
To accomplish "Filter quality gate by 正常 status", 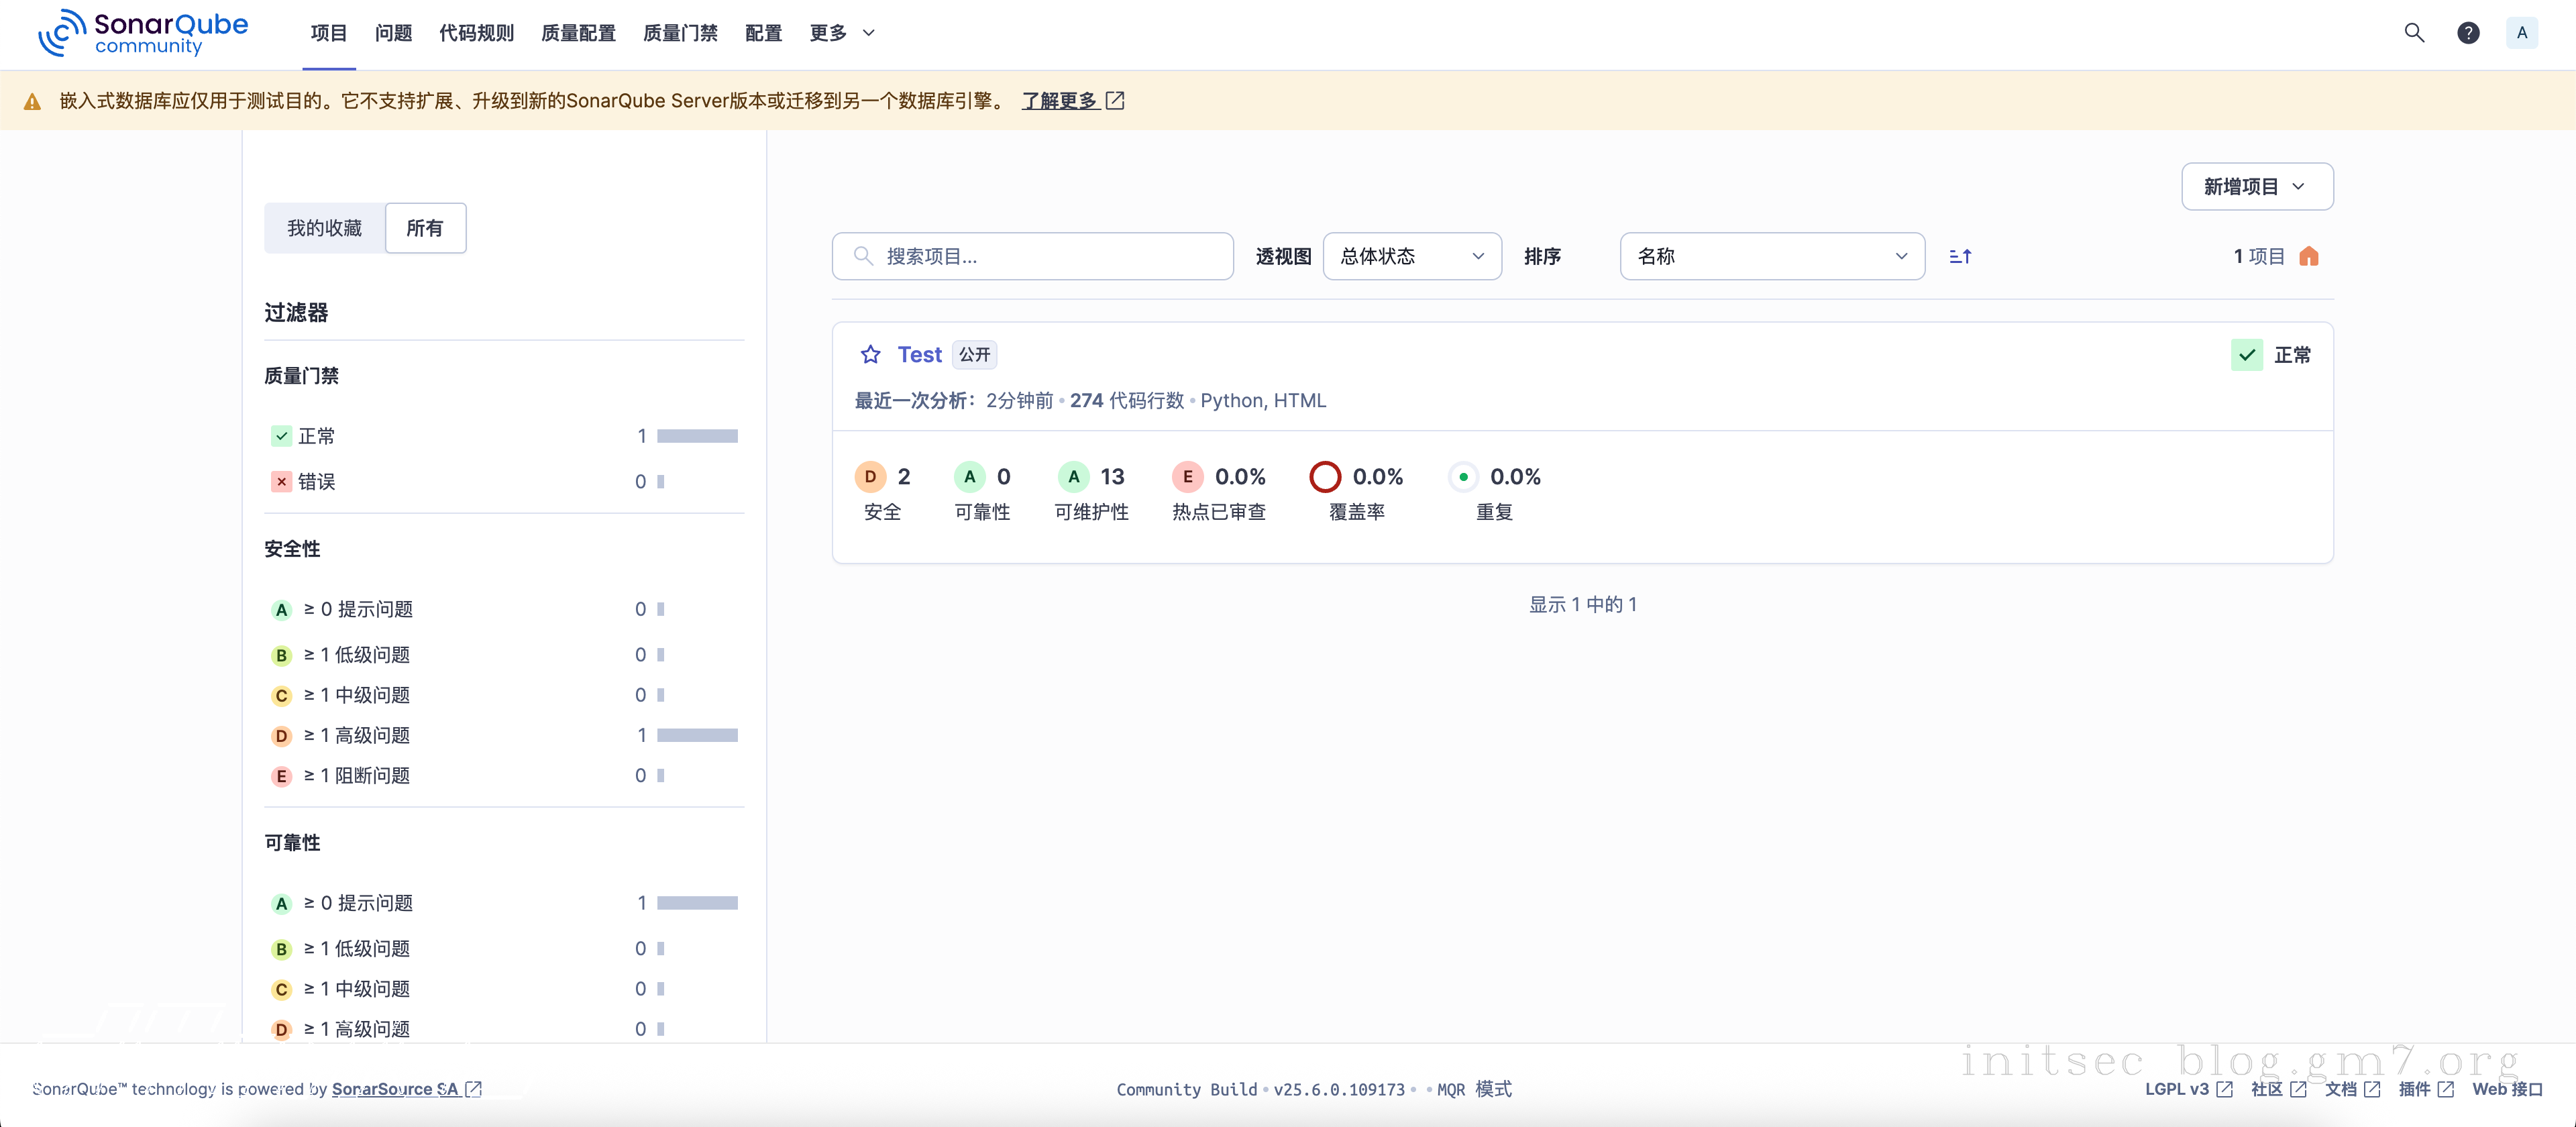I will coord(316,436).
